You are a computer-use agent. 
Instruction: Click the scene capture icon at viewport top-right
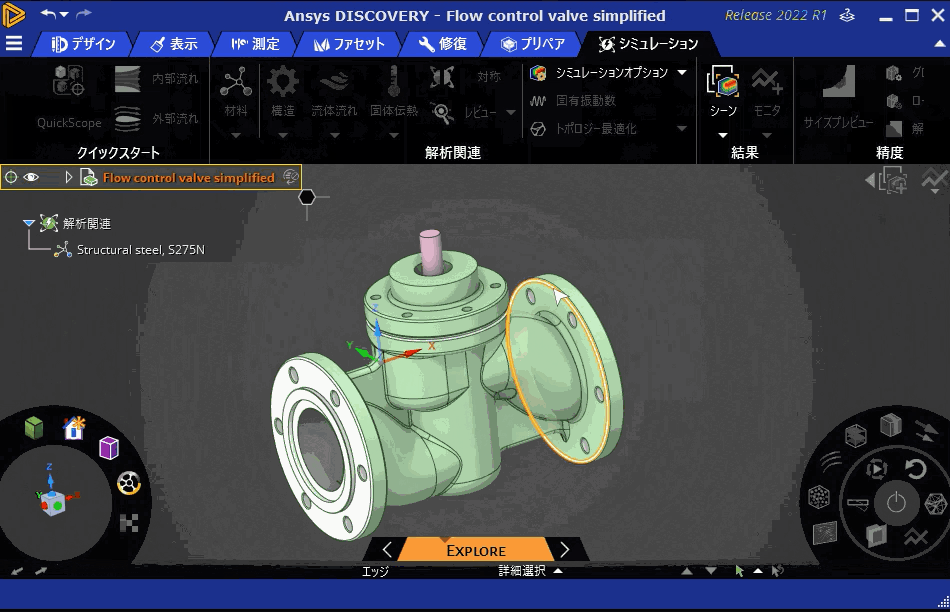(894, 181)
